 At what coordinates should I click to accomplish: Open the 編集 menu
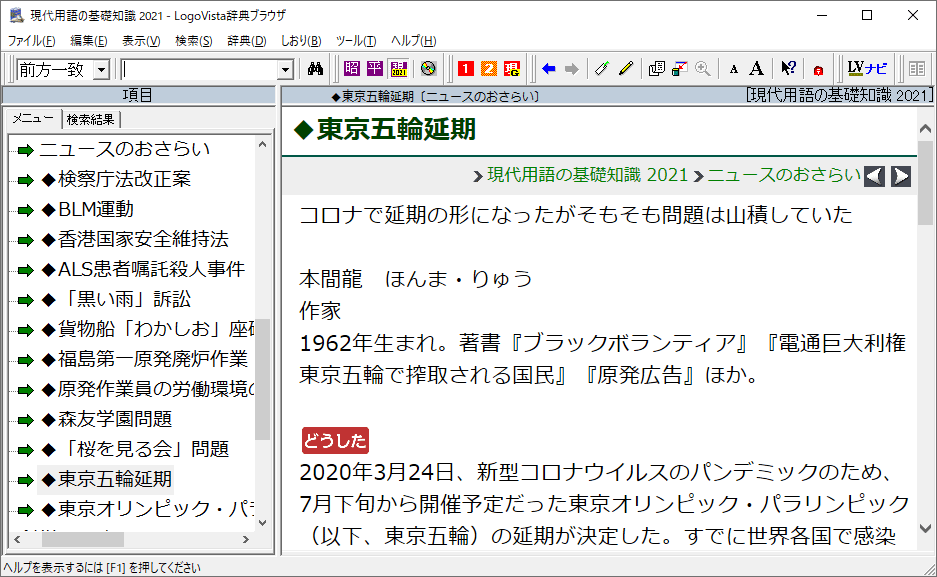pos(88,41)
